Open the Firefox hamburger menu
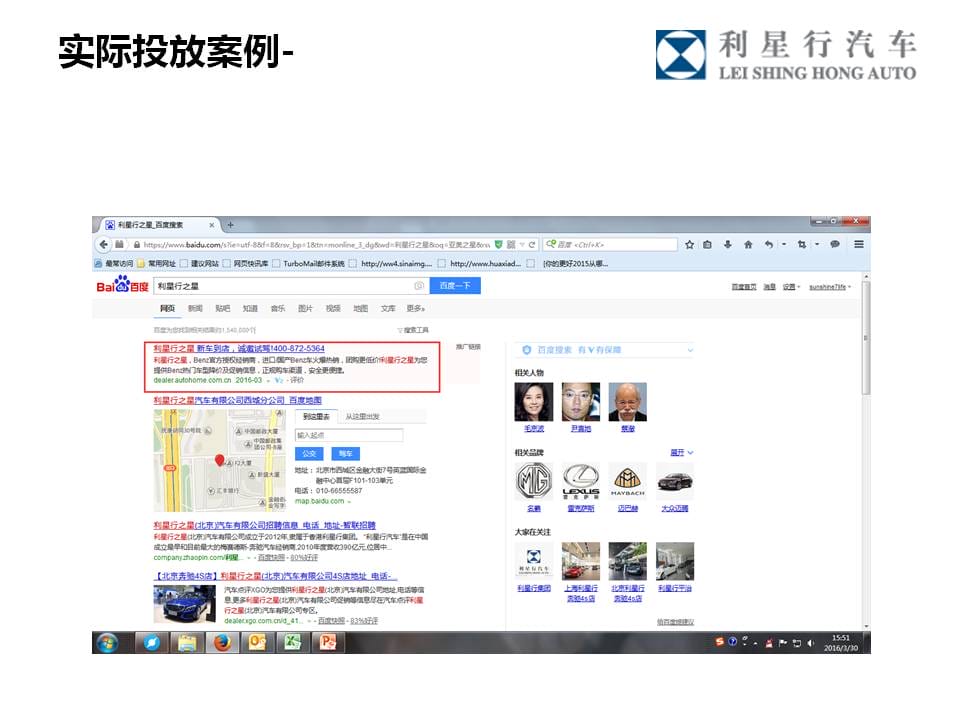 [x=859, y=244]
